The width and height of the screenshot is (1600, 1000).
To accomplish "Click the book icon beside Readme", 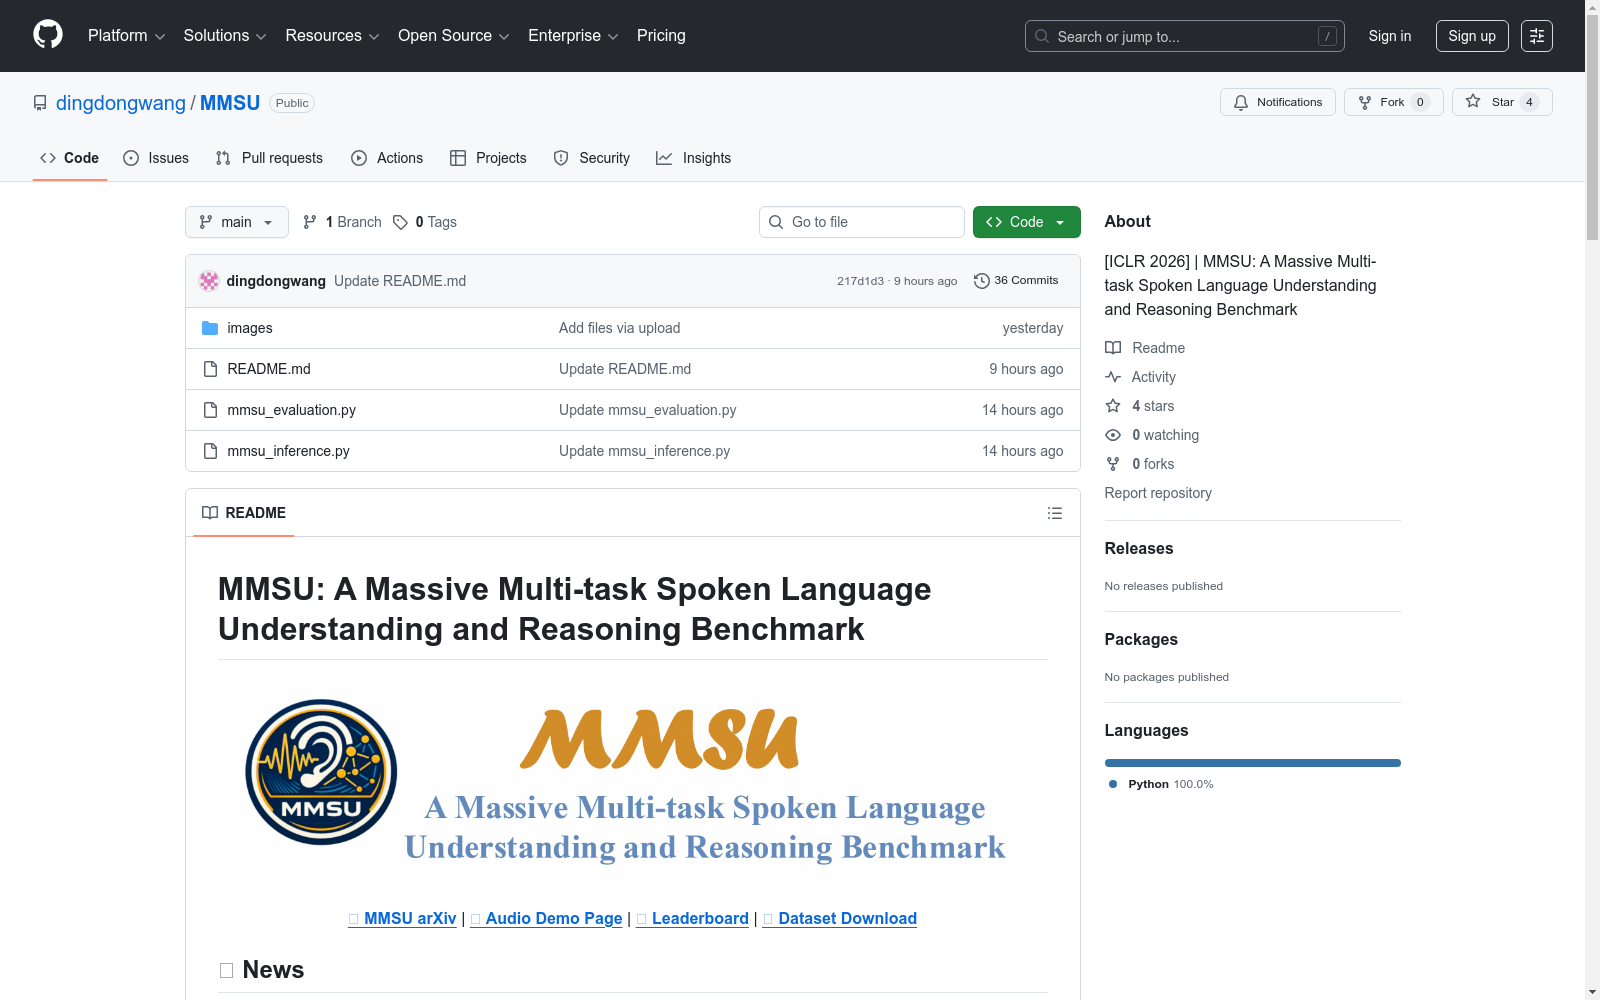I will 1113,348.
